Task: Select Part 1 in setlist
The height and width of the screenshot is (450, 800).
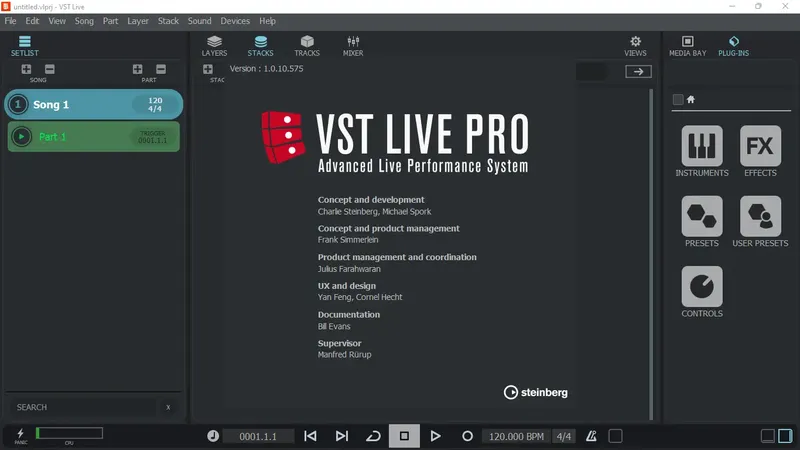Action: click(93, 137)
